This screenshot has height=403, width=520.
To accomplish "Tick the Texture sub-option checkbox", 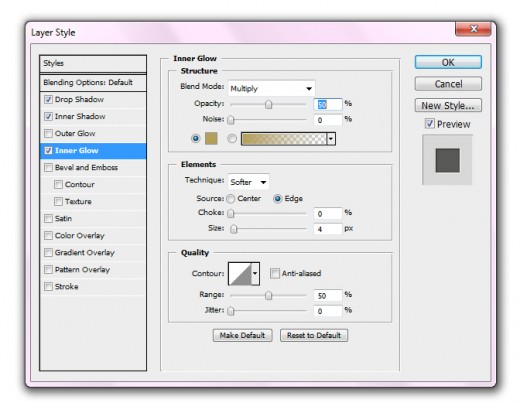I will click(x=58, y=201).
